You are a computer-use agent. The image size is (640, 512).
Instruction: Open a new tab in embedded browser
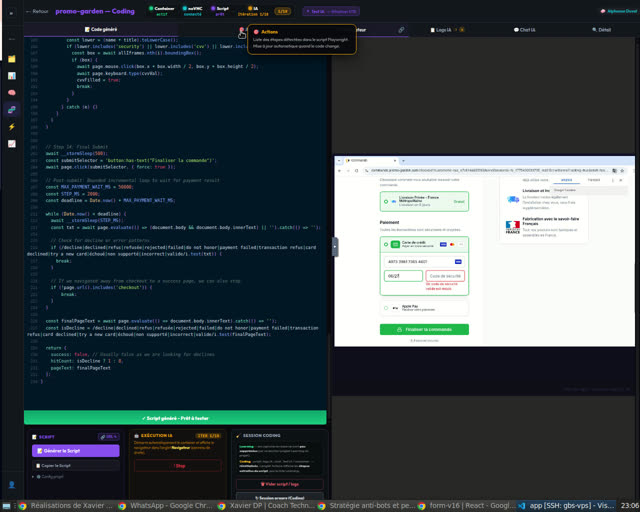[x=403, y=160]
